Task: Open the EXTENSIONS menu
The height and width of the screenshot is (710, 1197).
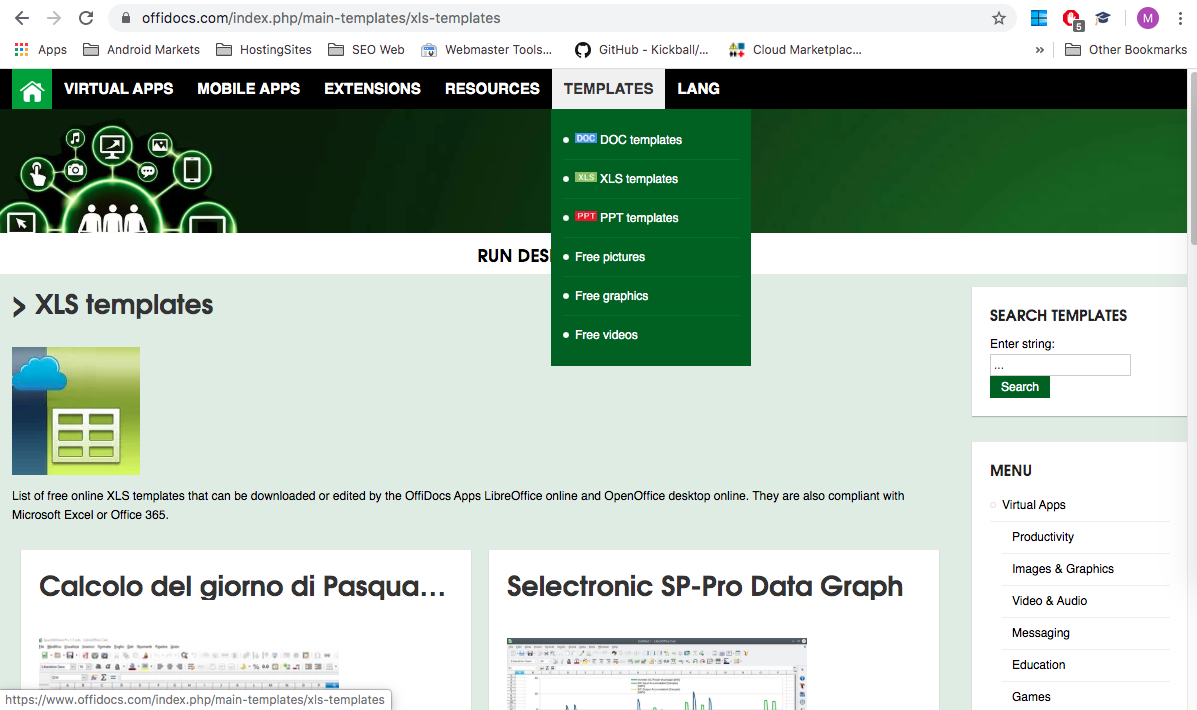Action: coord(372,88)
